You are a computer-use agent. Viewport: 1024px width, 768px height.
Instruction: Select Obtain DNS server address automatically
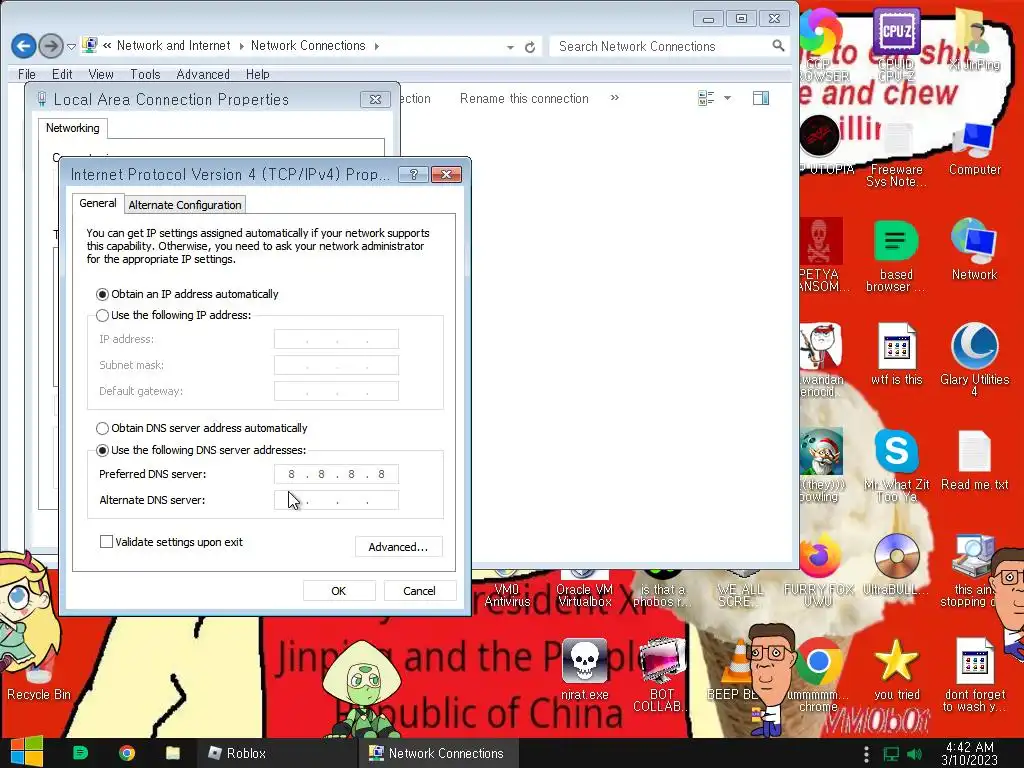pos(103,428)
